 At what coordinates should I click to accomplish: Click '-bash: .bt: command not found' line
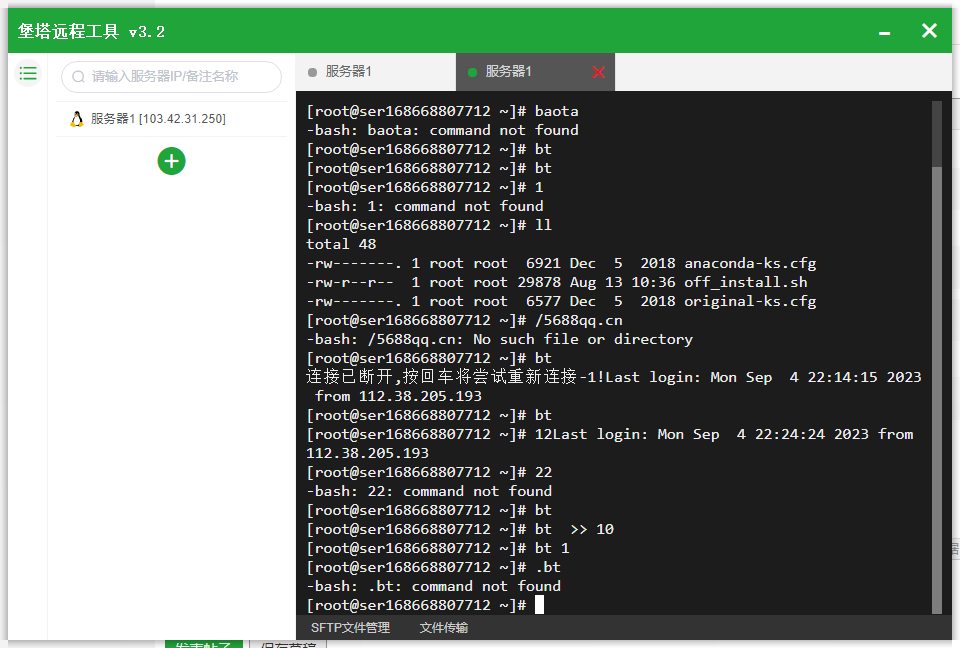(x=433, y=586)
